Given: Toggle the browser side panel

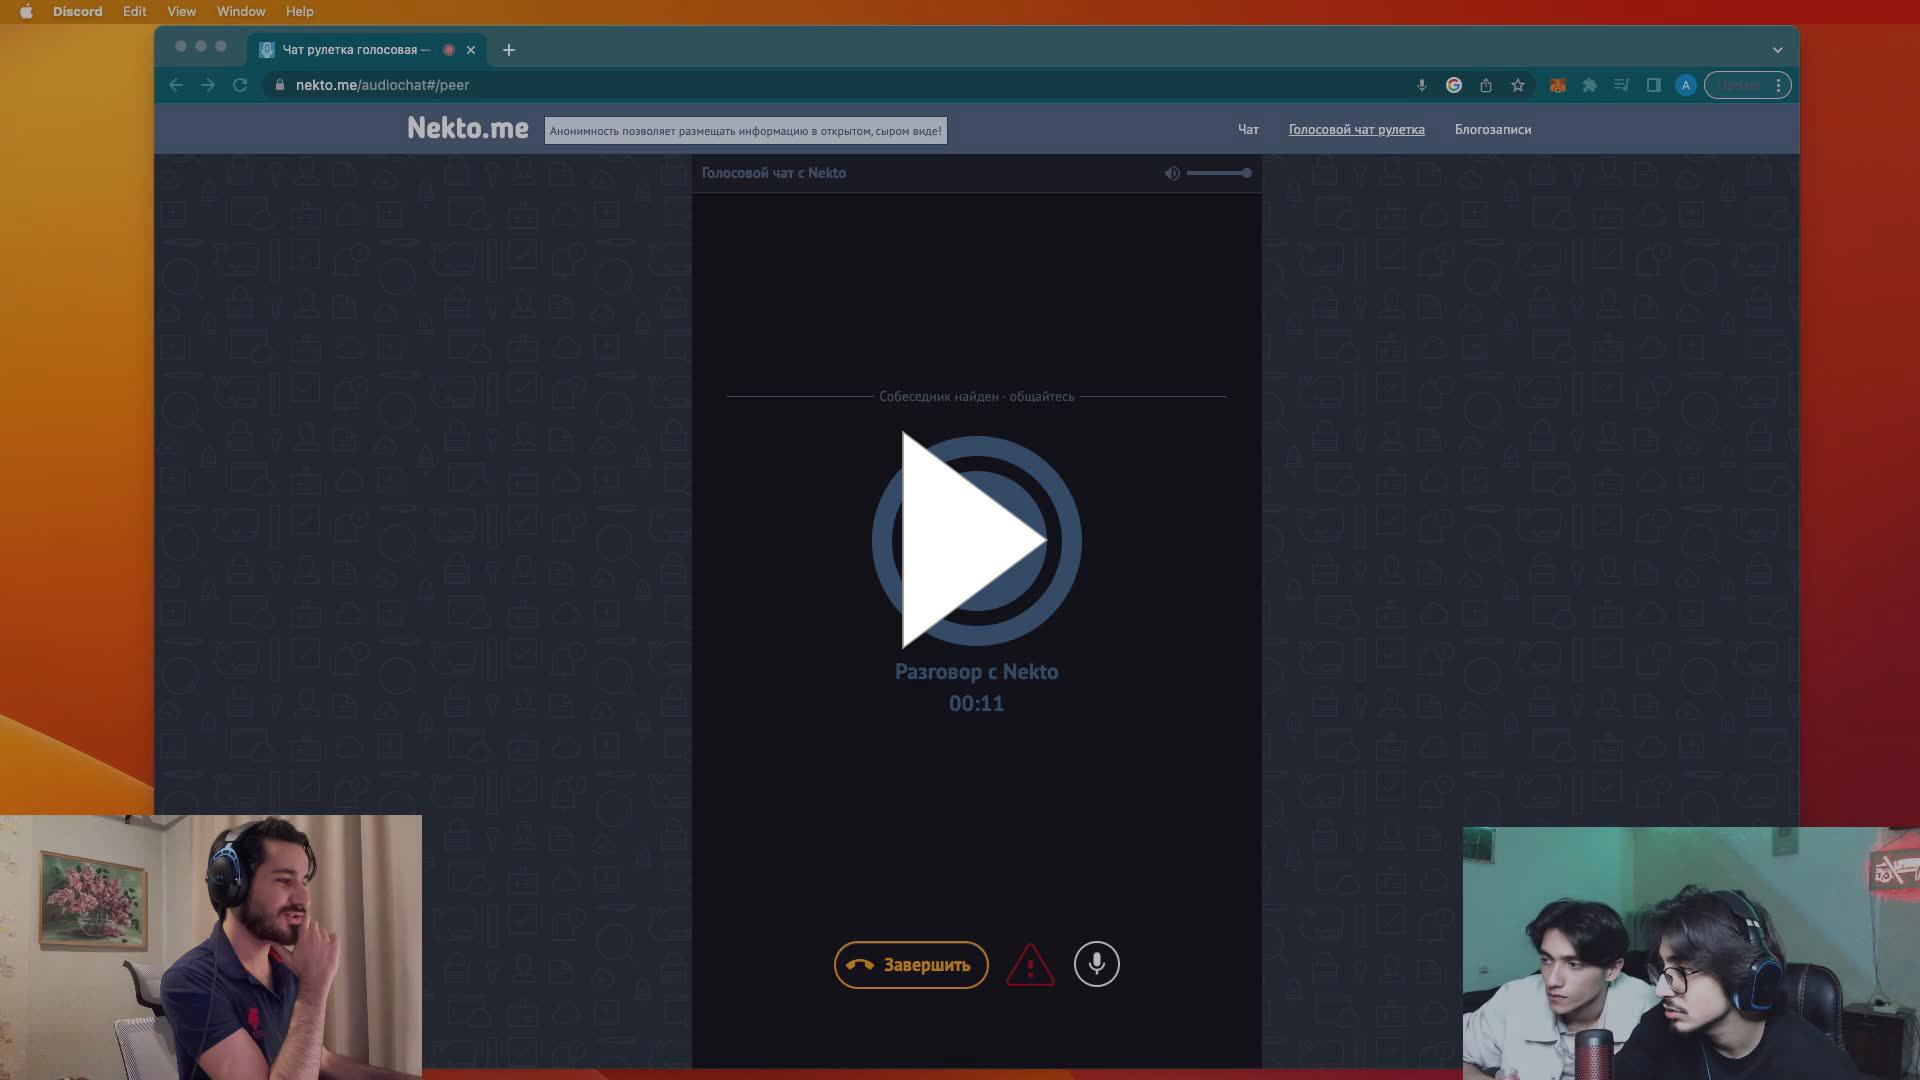Looking at the screenshot, I should point(1653,86).
